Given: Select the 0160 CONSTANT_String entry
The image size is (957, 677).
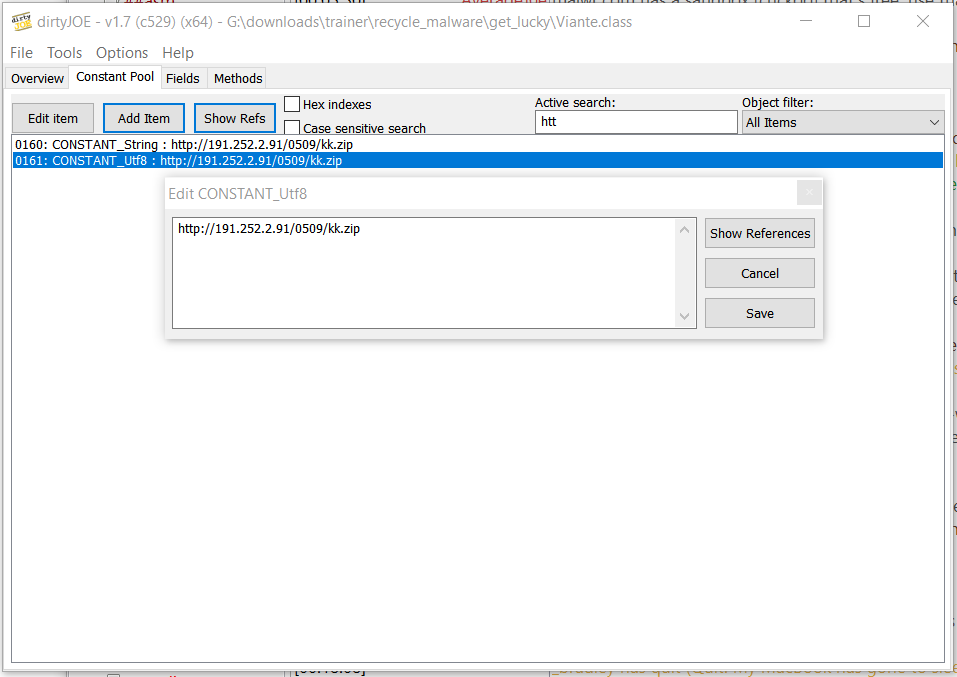Looking at the screenshot, I should pyautogui.click(x=184, y=145).
